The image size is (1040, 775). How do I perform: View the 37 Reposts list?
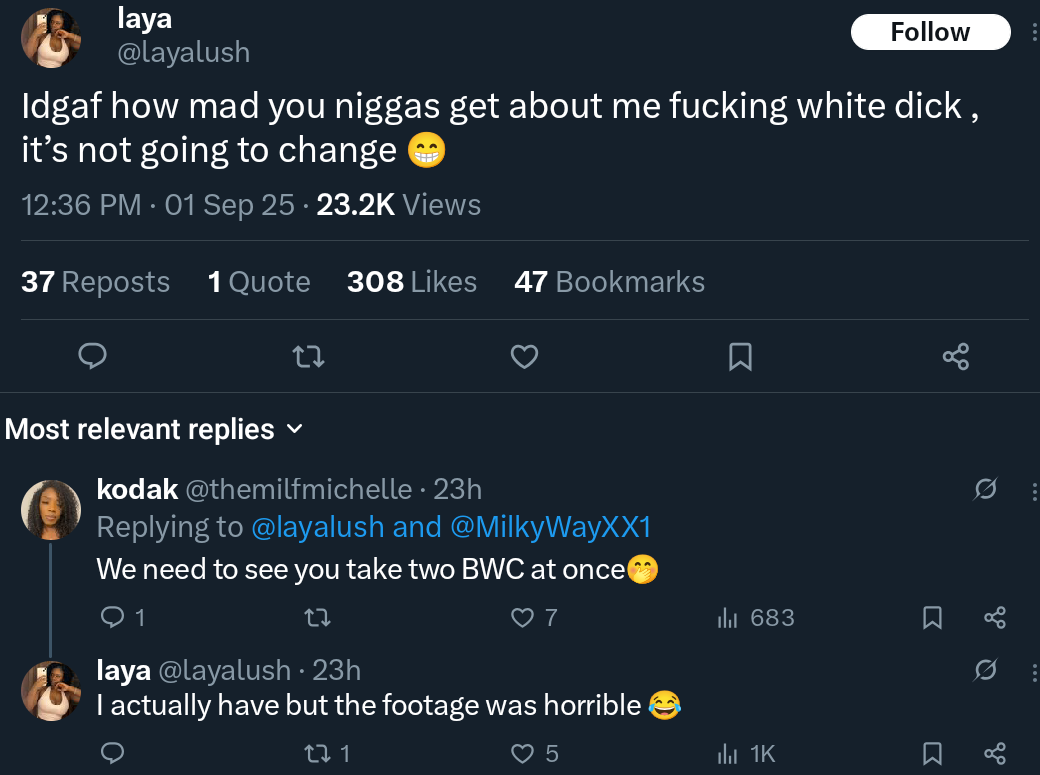point(95,282)
